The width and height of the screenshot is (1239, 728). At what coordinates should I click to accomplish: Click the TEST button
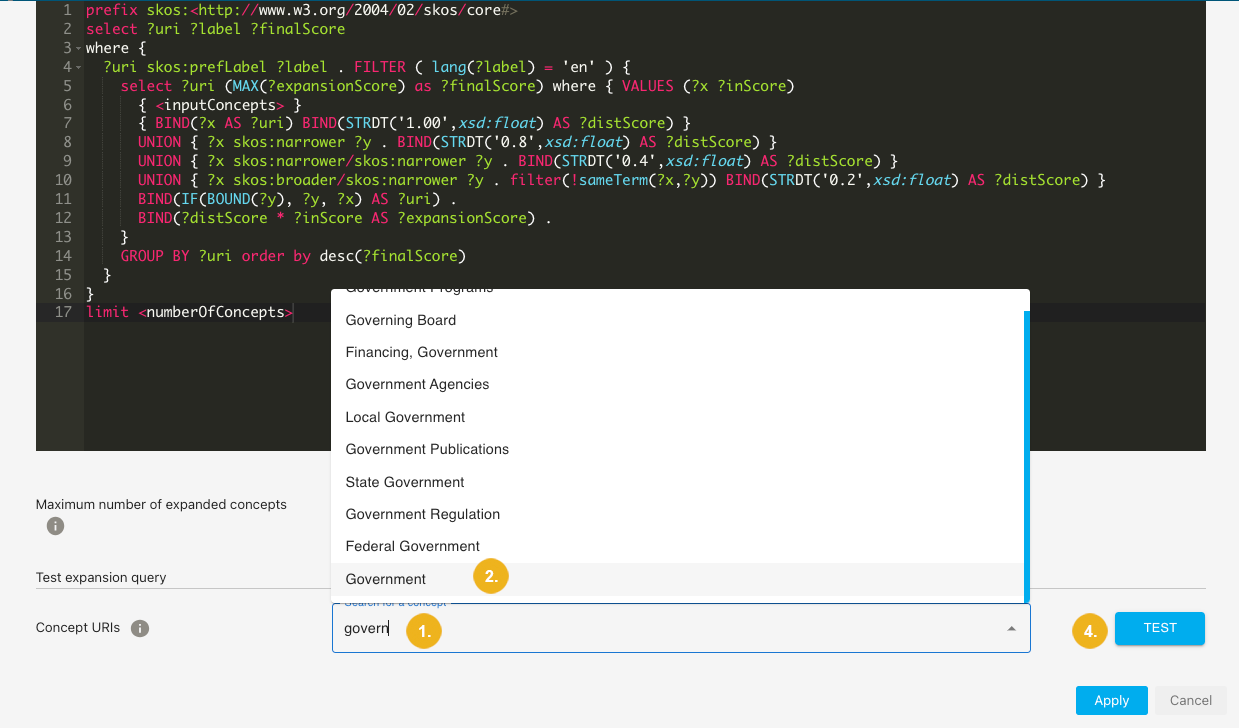coord(1159,628)
